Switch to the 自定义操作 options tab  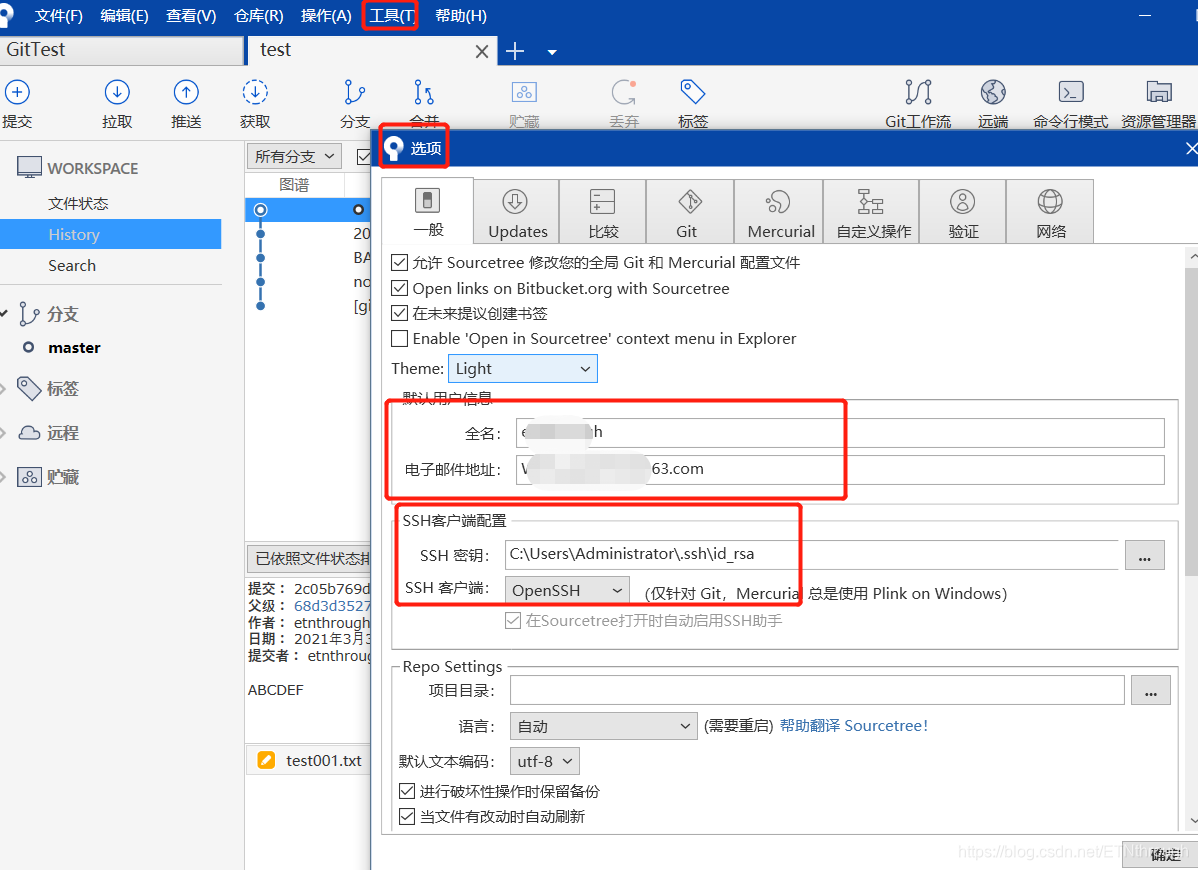(872, 212)
